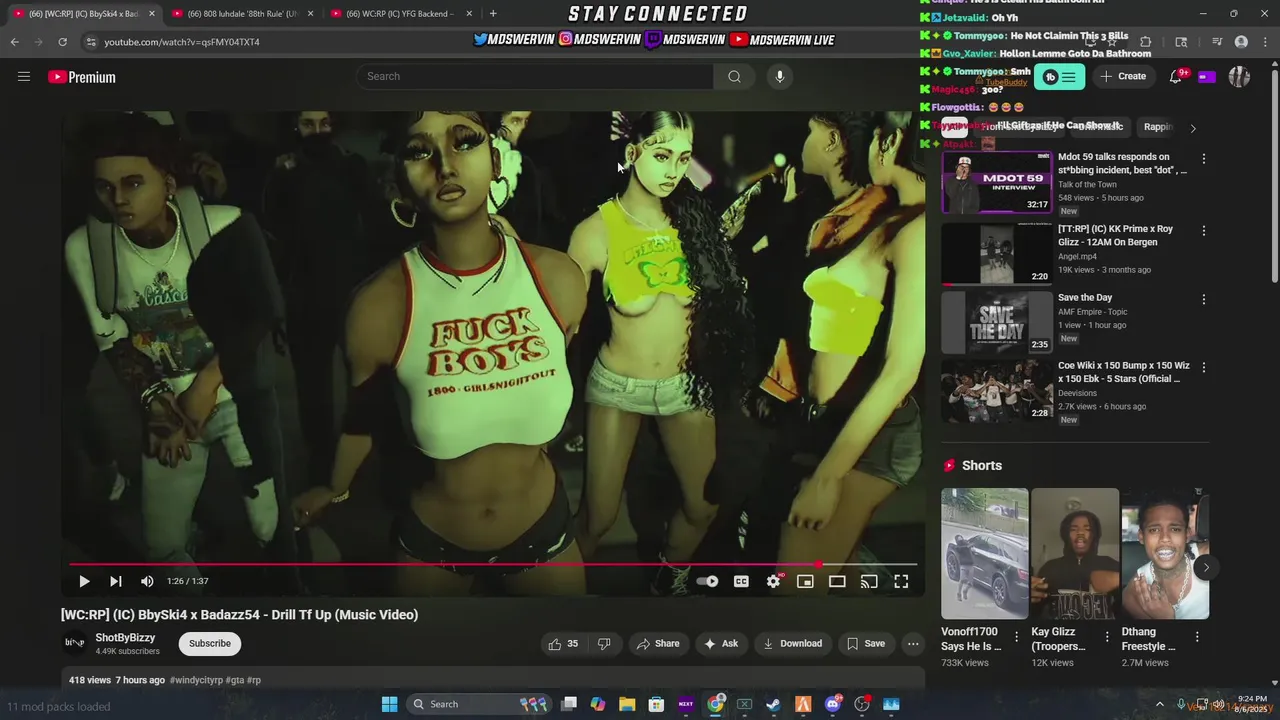Open ShotByBizzy channel avatar
Viewport: 1280px width, 720px height.
75,643
